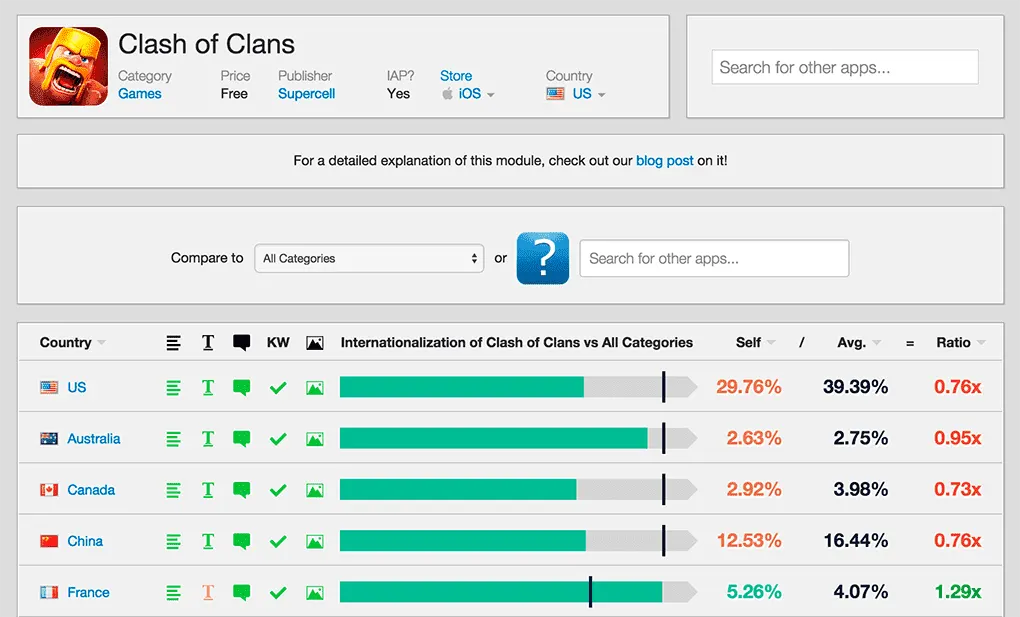Click the 3.98% average value

click(861, 489)
